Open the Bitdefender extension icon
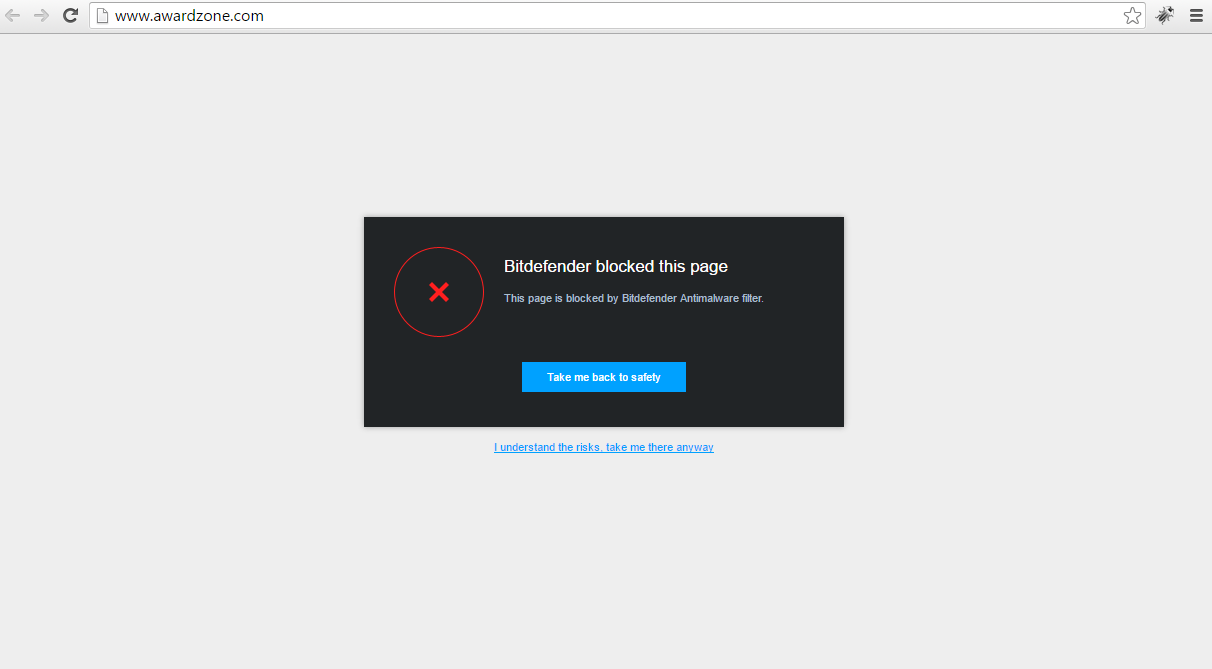Screen dimensions: 1212x669 tap(1165, 16)
